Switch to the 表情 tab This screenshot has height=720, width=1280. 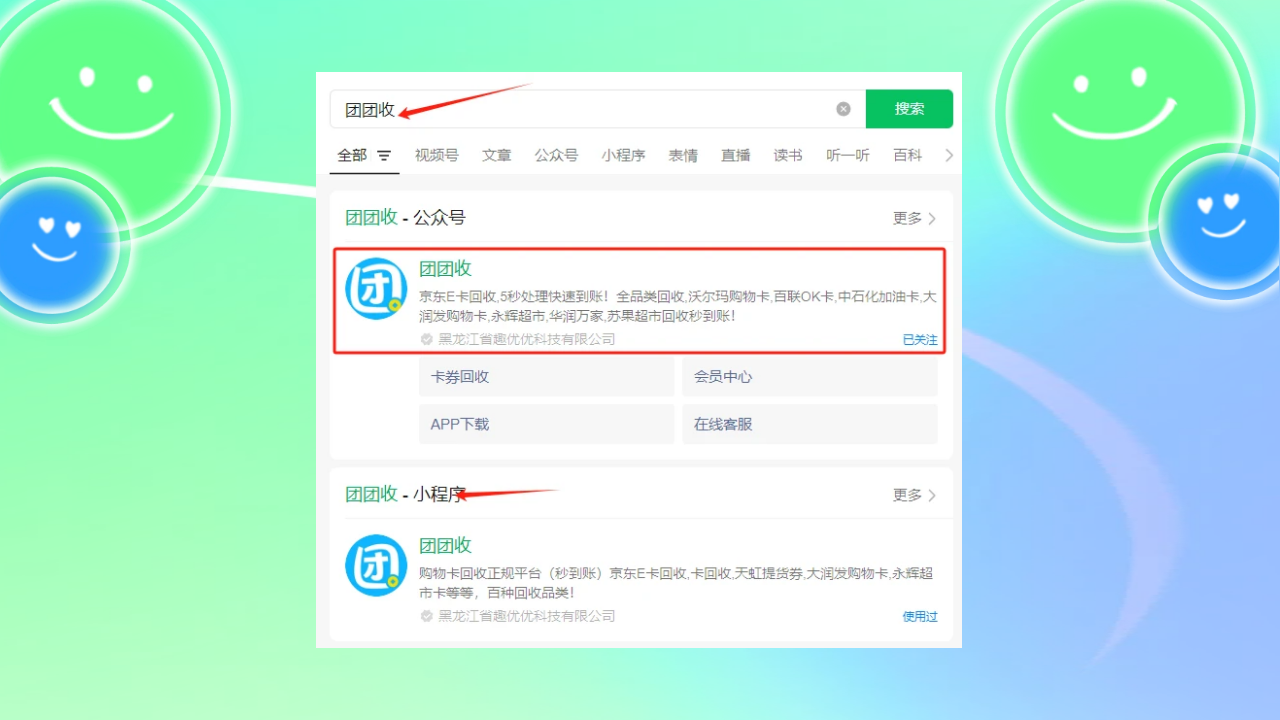pos(683,155)
